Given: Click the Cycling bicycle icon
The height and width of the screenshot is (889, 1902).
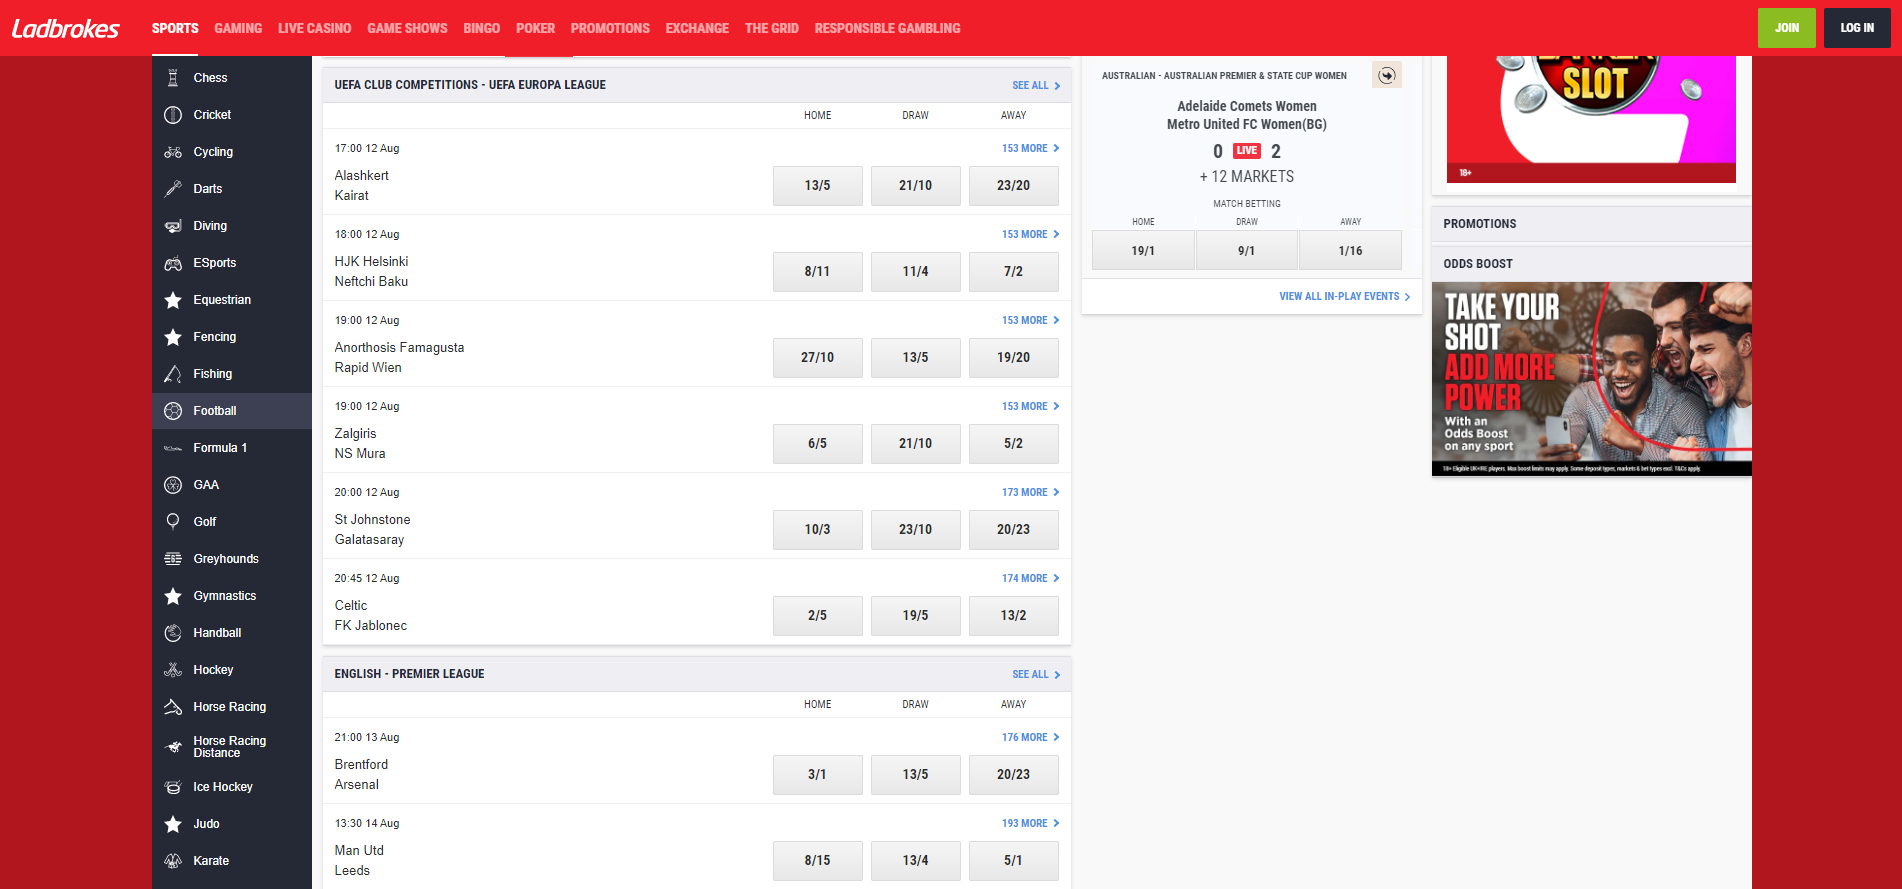Looking at the screenshot, I should [x=173, y=152].
